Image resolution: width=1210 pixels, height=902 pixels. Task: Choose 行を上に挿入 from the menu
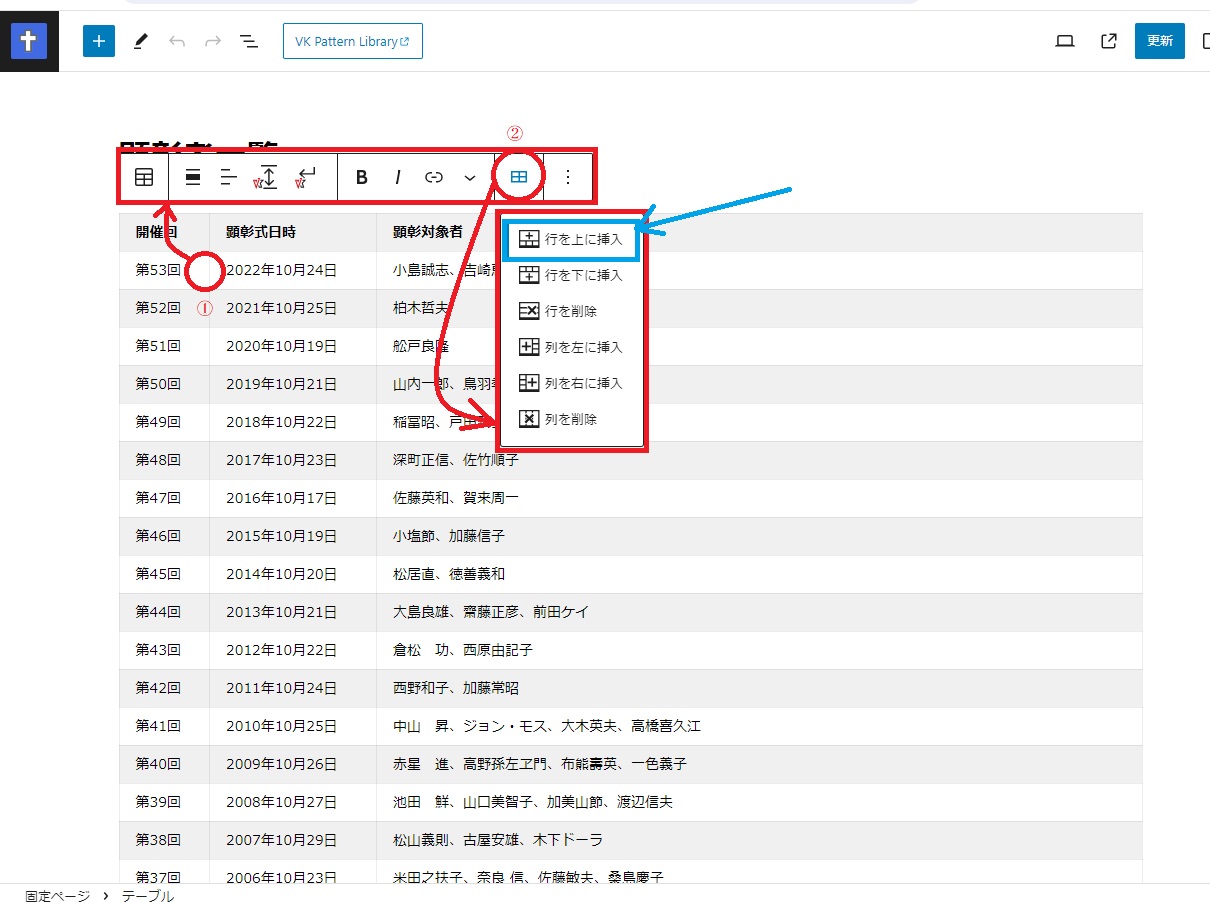572,239
